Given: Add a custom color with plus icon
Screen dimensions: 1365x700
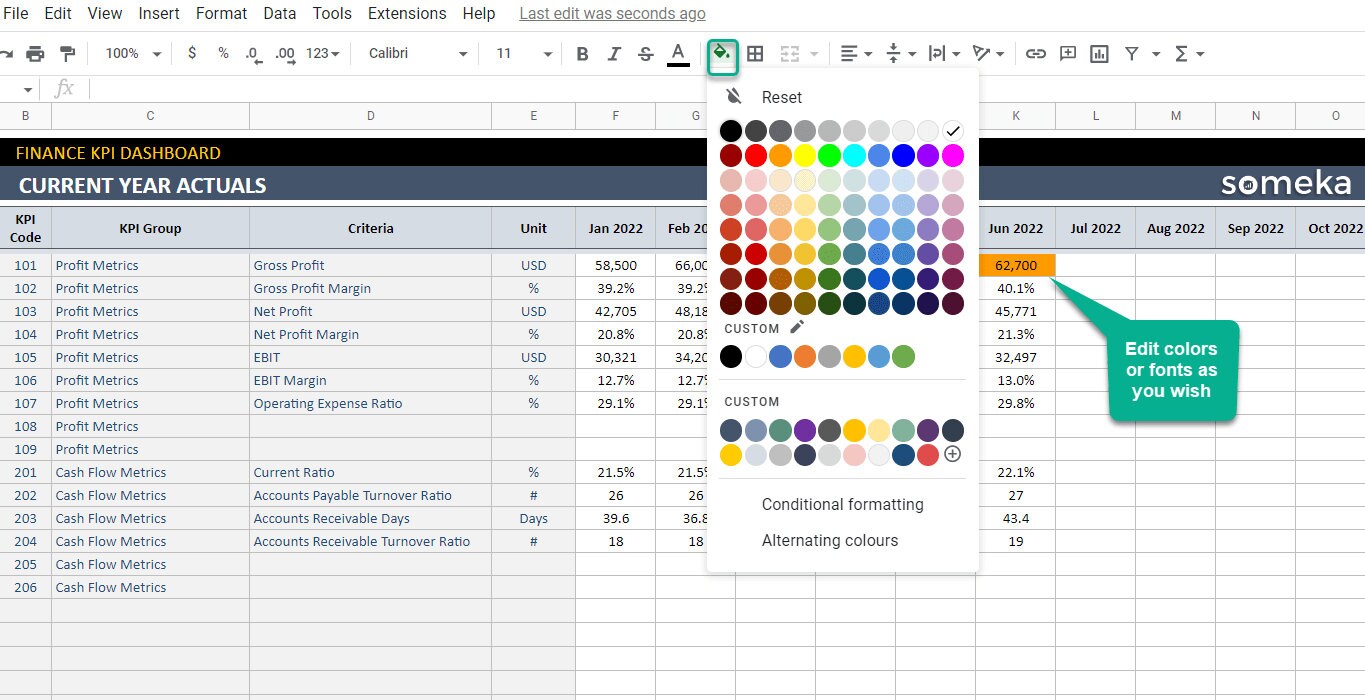Looking at the screenshot, I should pyautogui.click(x=952, y=454).
